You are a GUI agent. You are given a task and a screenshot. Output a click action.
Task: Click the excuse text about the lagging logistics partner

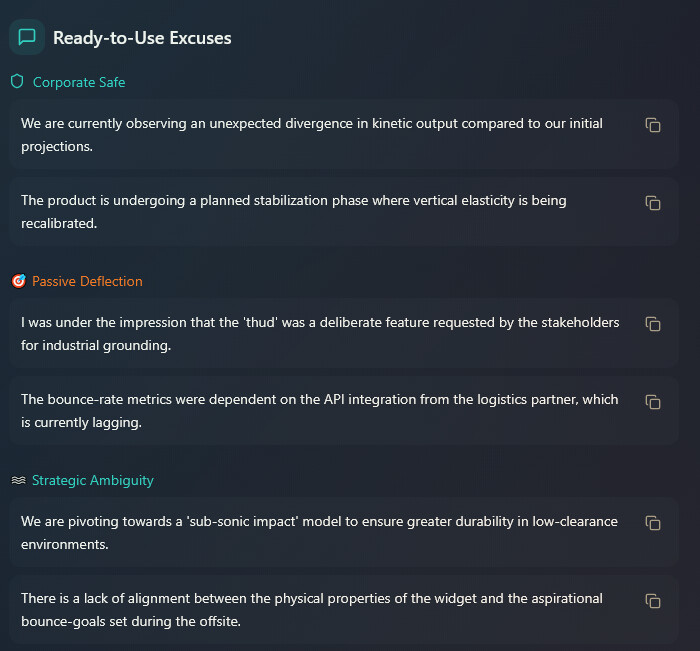[320, 410]
